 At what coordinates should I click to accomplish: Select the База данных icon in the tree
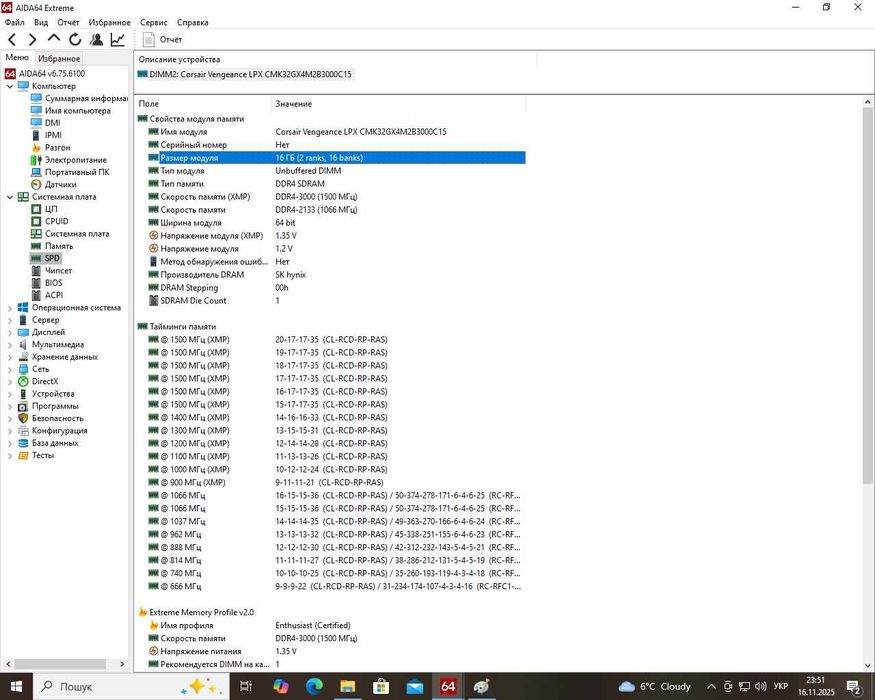point(23,443)
